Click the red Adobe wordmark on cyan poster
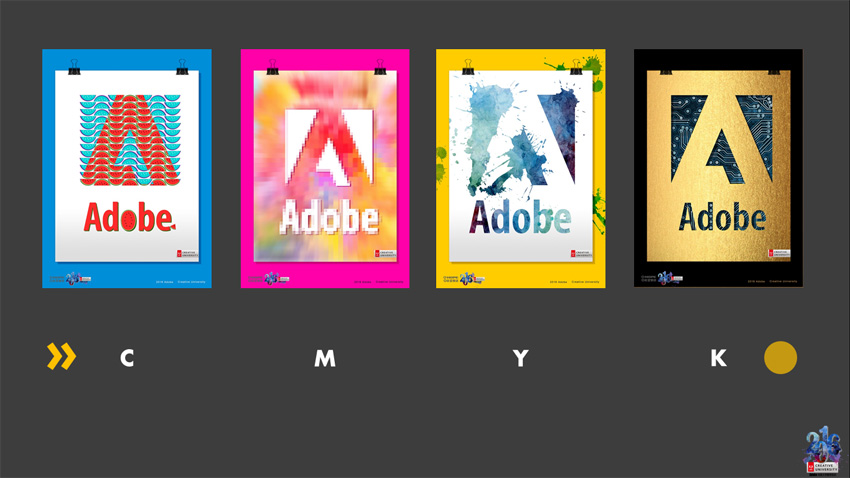This screenshot has height=478, width=850. 128,217
